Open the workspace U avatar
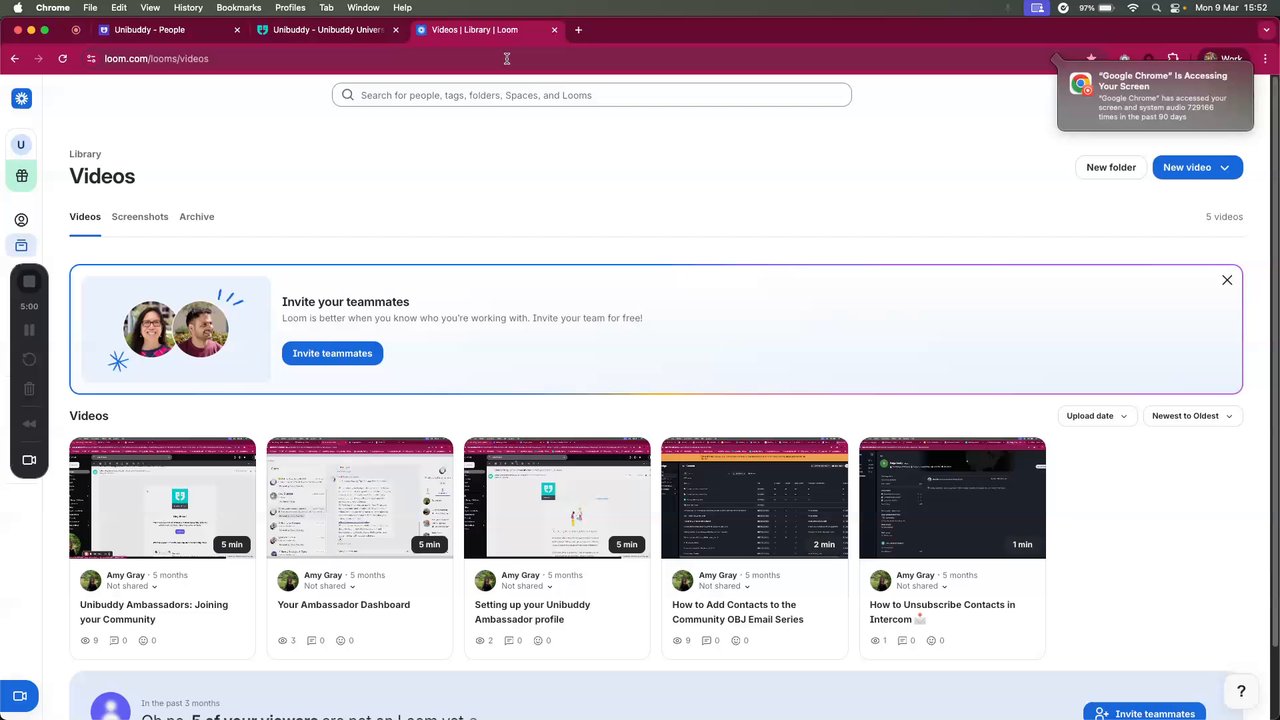This screenshot has width=1280, height=720. coord(21,145)
